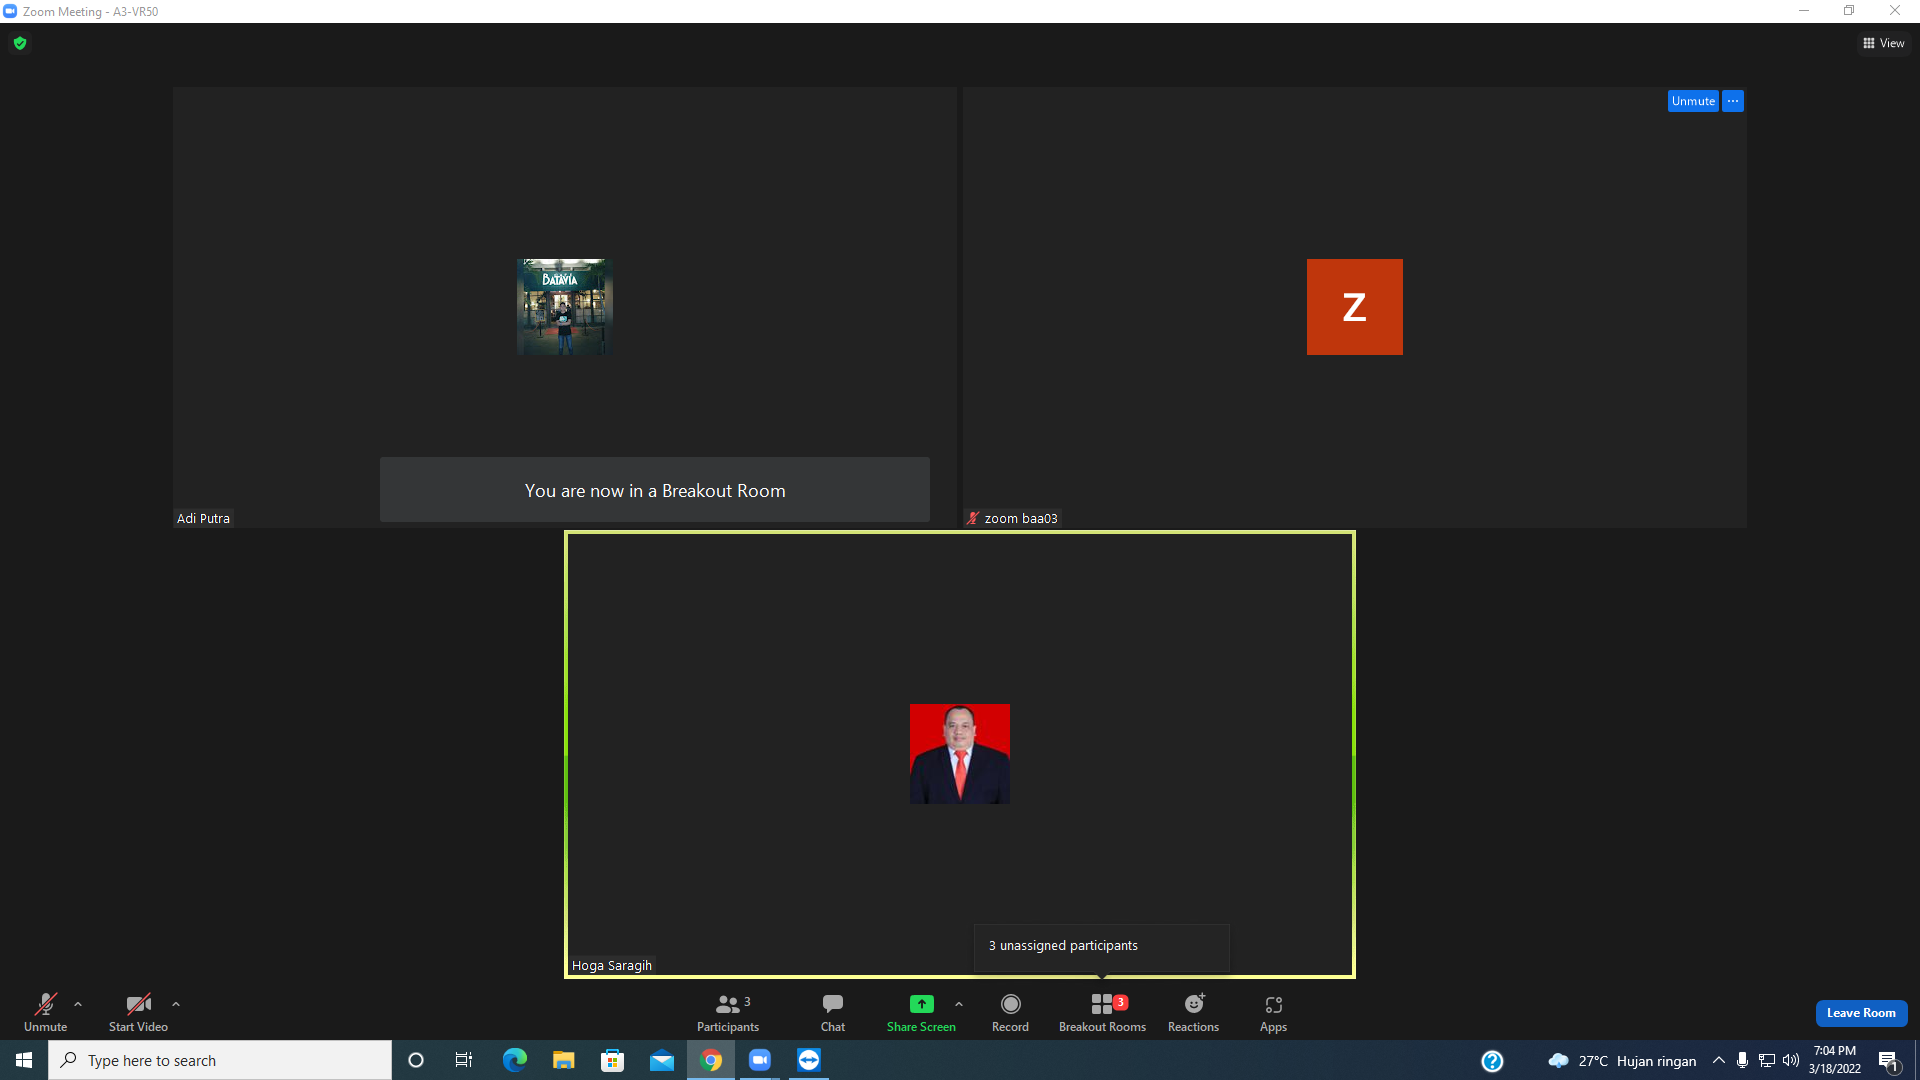Unmute the microphone in Zoom toolbar

45,1012
